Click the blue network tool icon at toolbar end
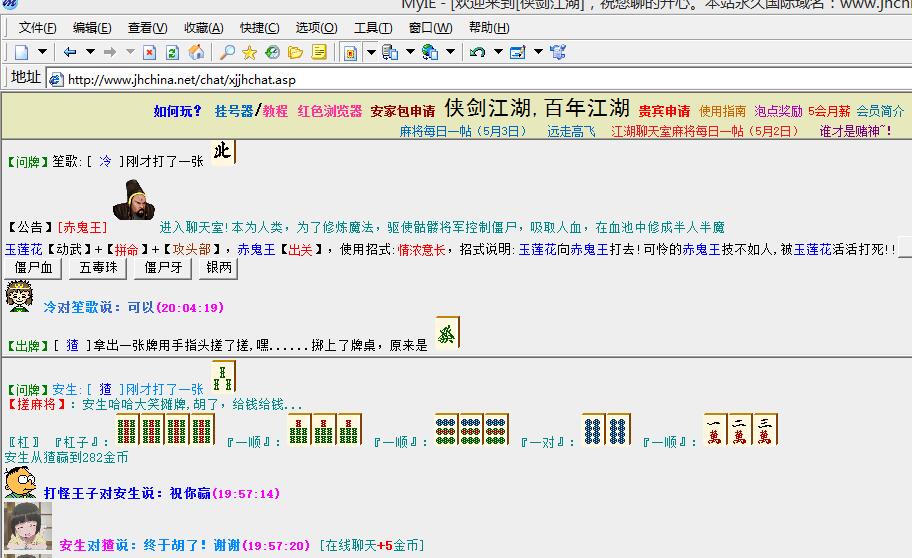This screenshot has height=558, width=912. 558,52
